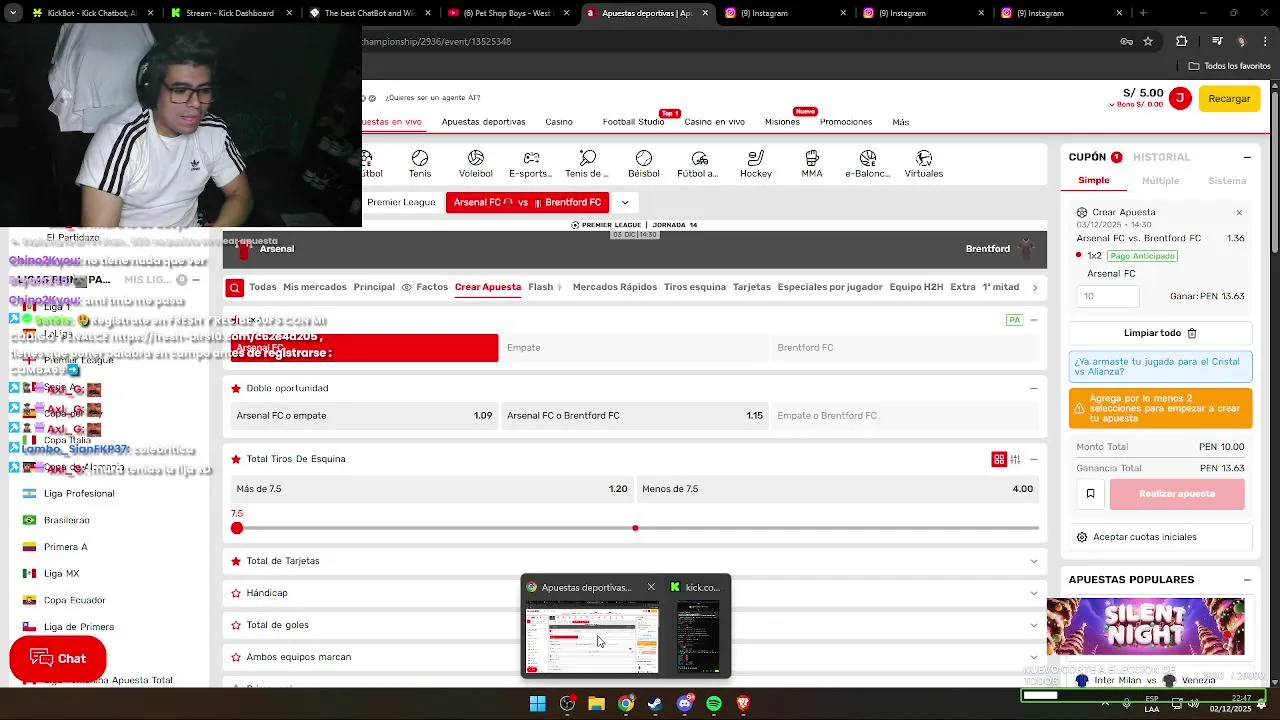Expand the Hándicap market
The image size is (1280, 720).
(1033, 593)
